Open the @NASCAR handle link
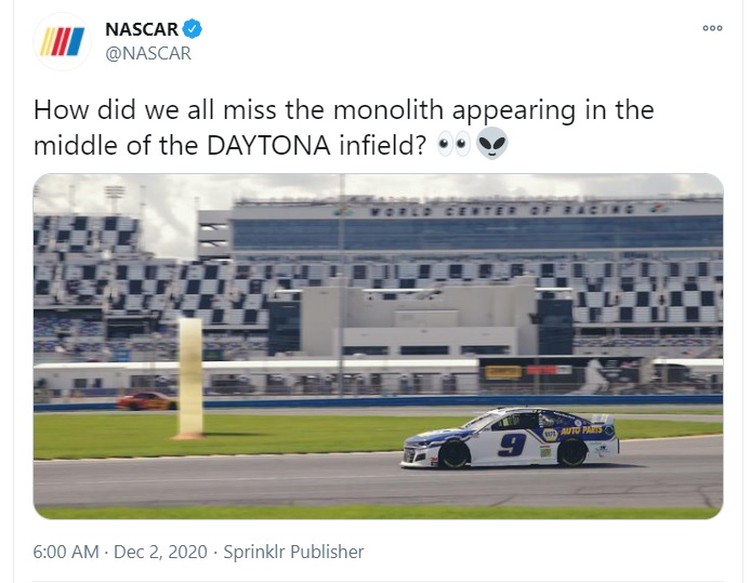 pyautogui.click(x=148, y=53)
